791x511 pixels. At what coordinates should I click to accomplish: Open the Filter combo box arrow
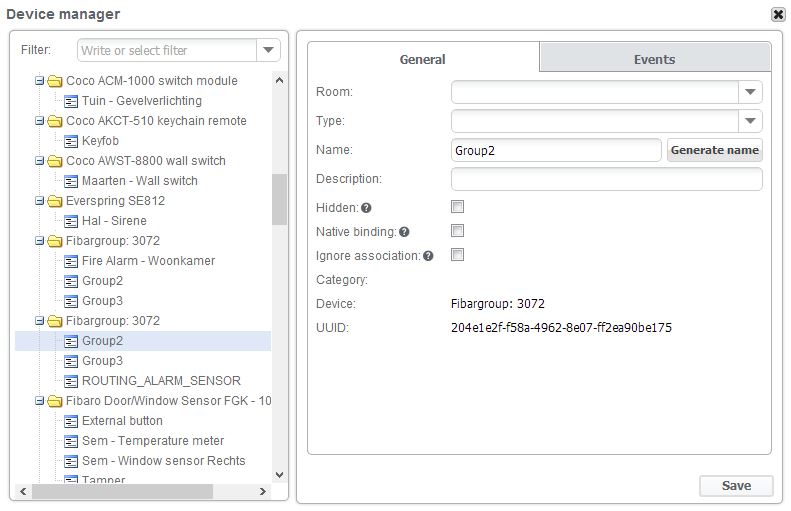coord(268,50)
